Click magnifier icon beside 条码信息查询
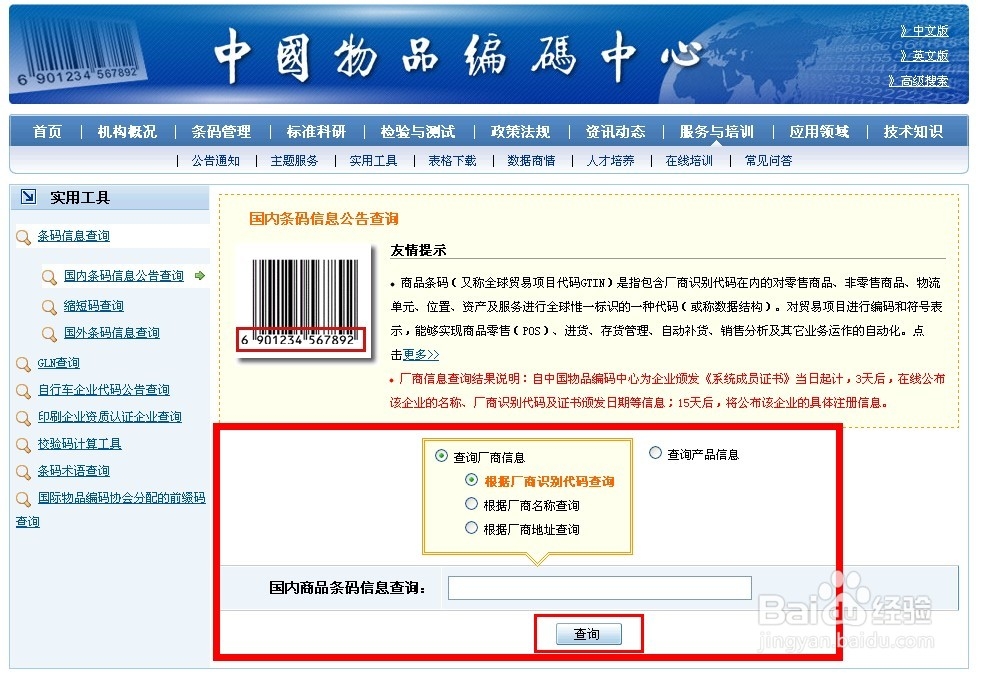Viewport: 987px width, 675px height. (23, 237)
